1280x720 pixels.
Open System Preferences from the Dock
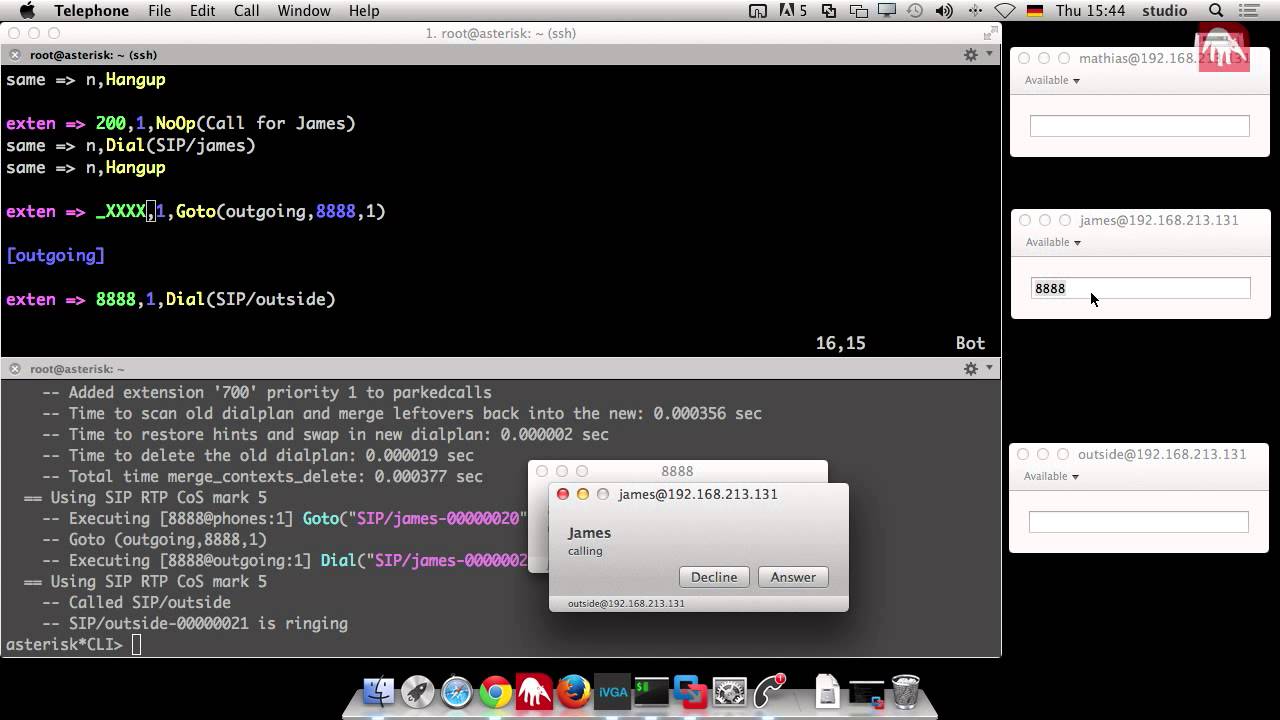730,692
